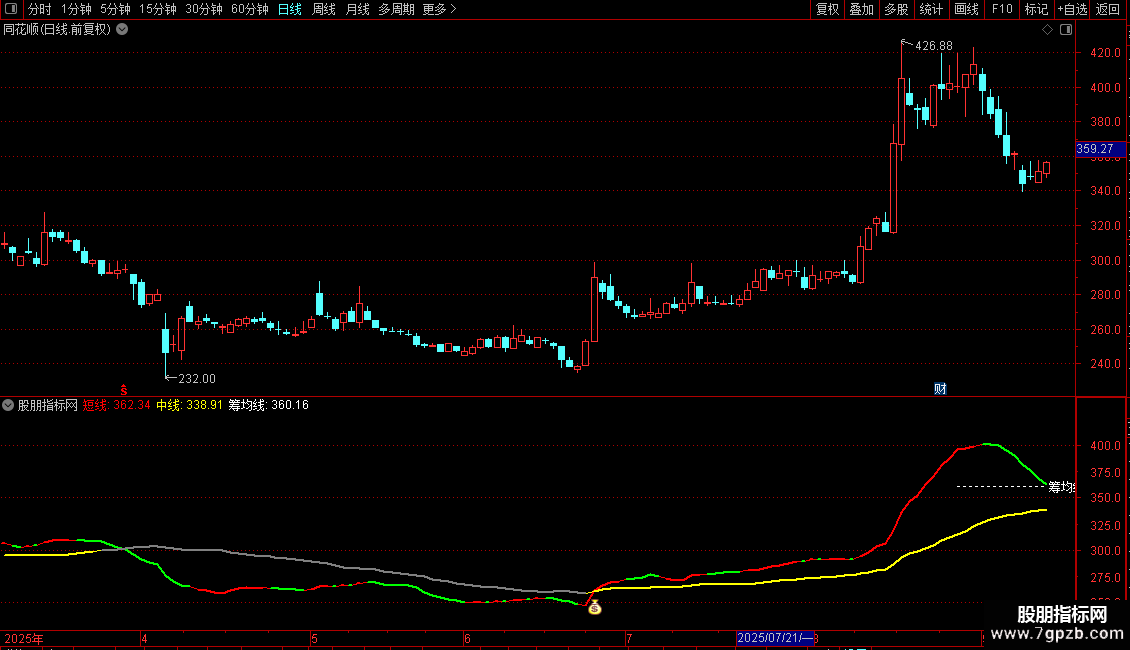Open the 复权 adjustment option
The image size is (1130, 650).
[x=827, y=9]
